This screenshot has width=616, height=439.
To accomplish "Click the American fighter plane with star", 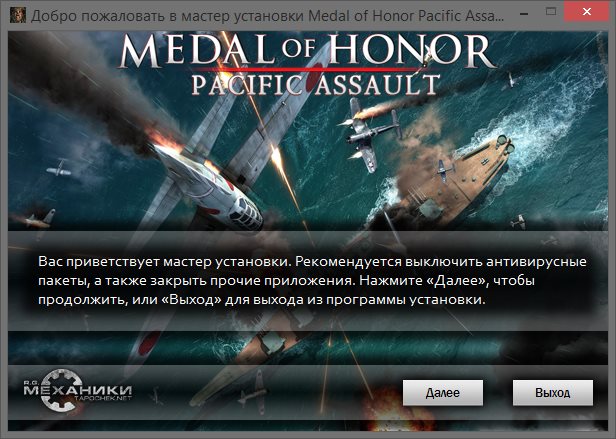I will [369, 134].
